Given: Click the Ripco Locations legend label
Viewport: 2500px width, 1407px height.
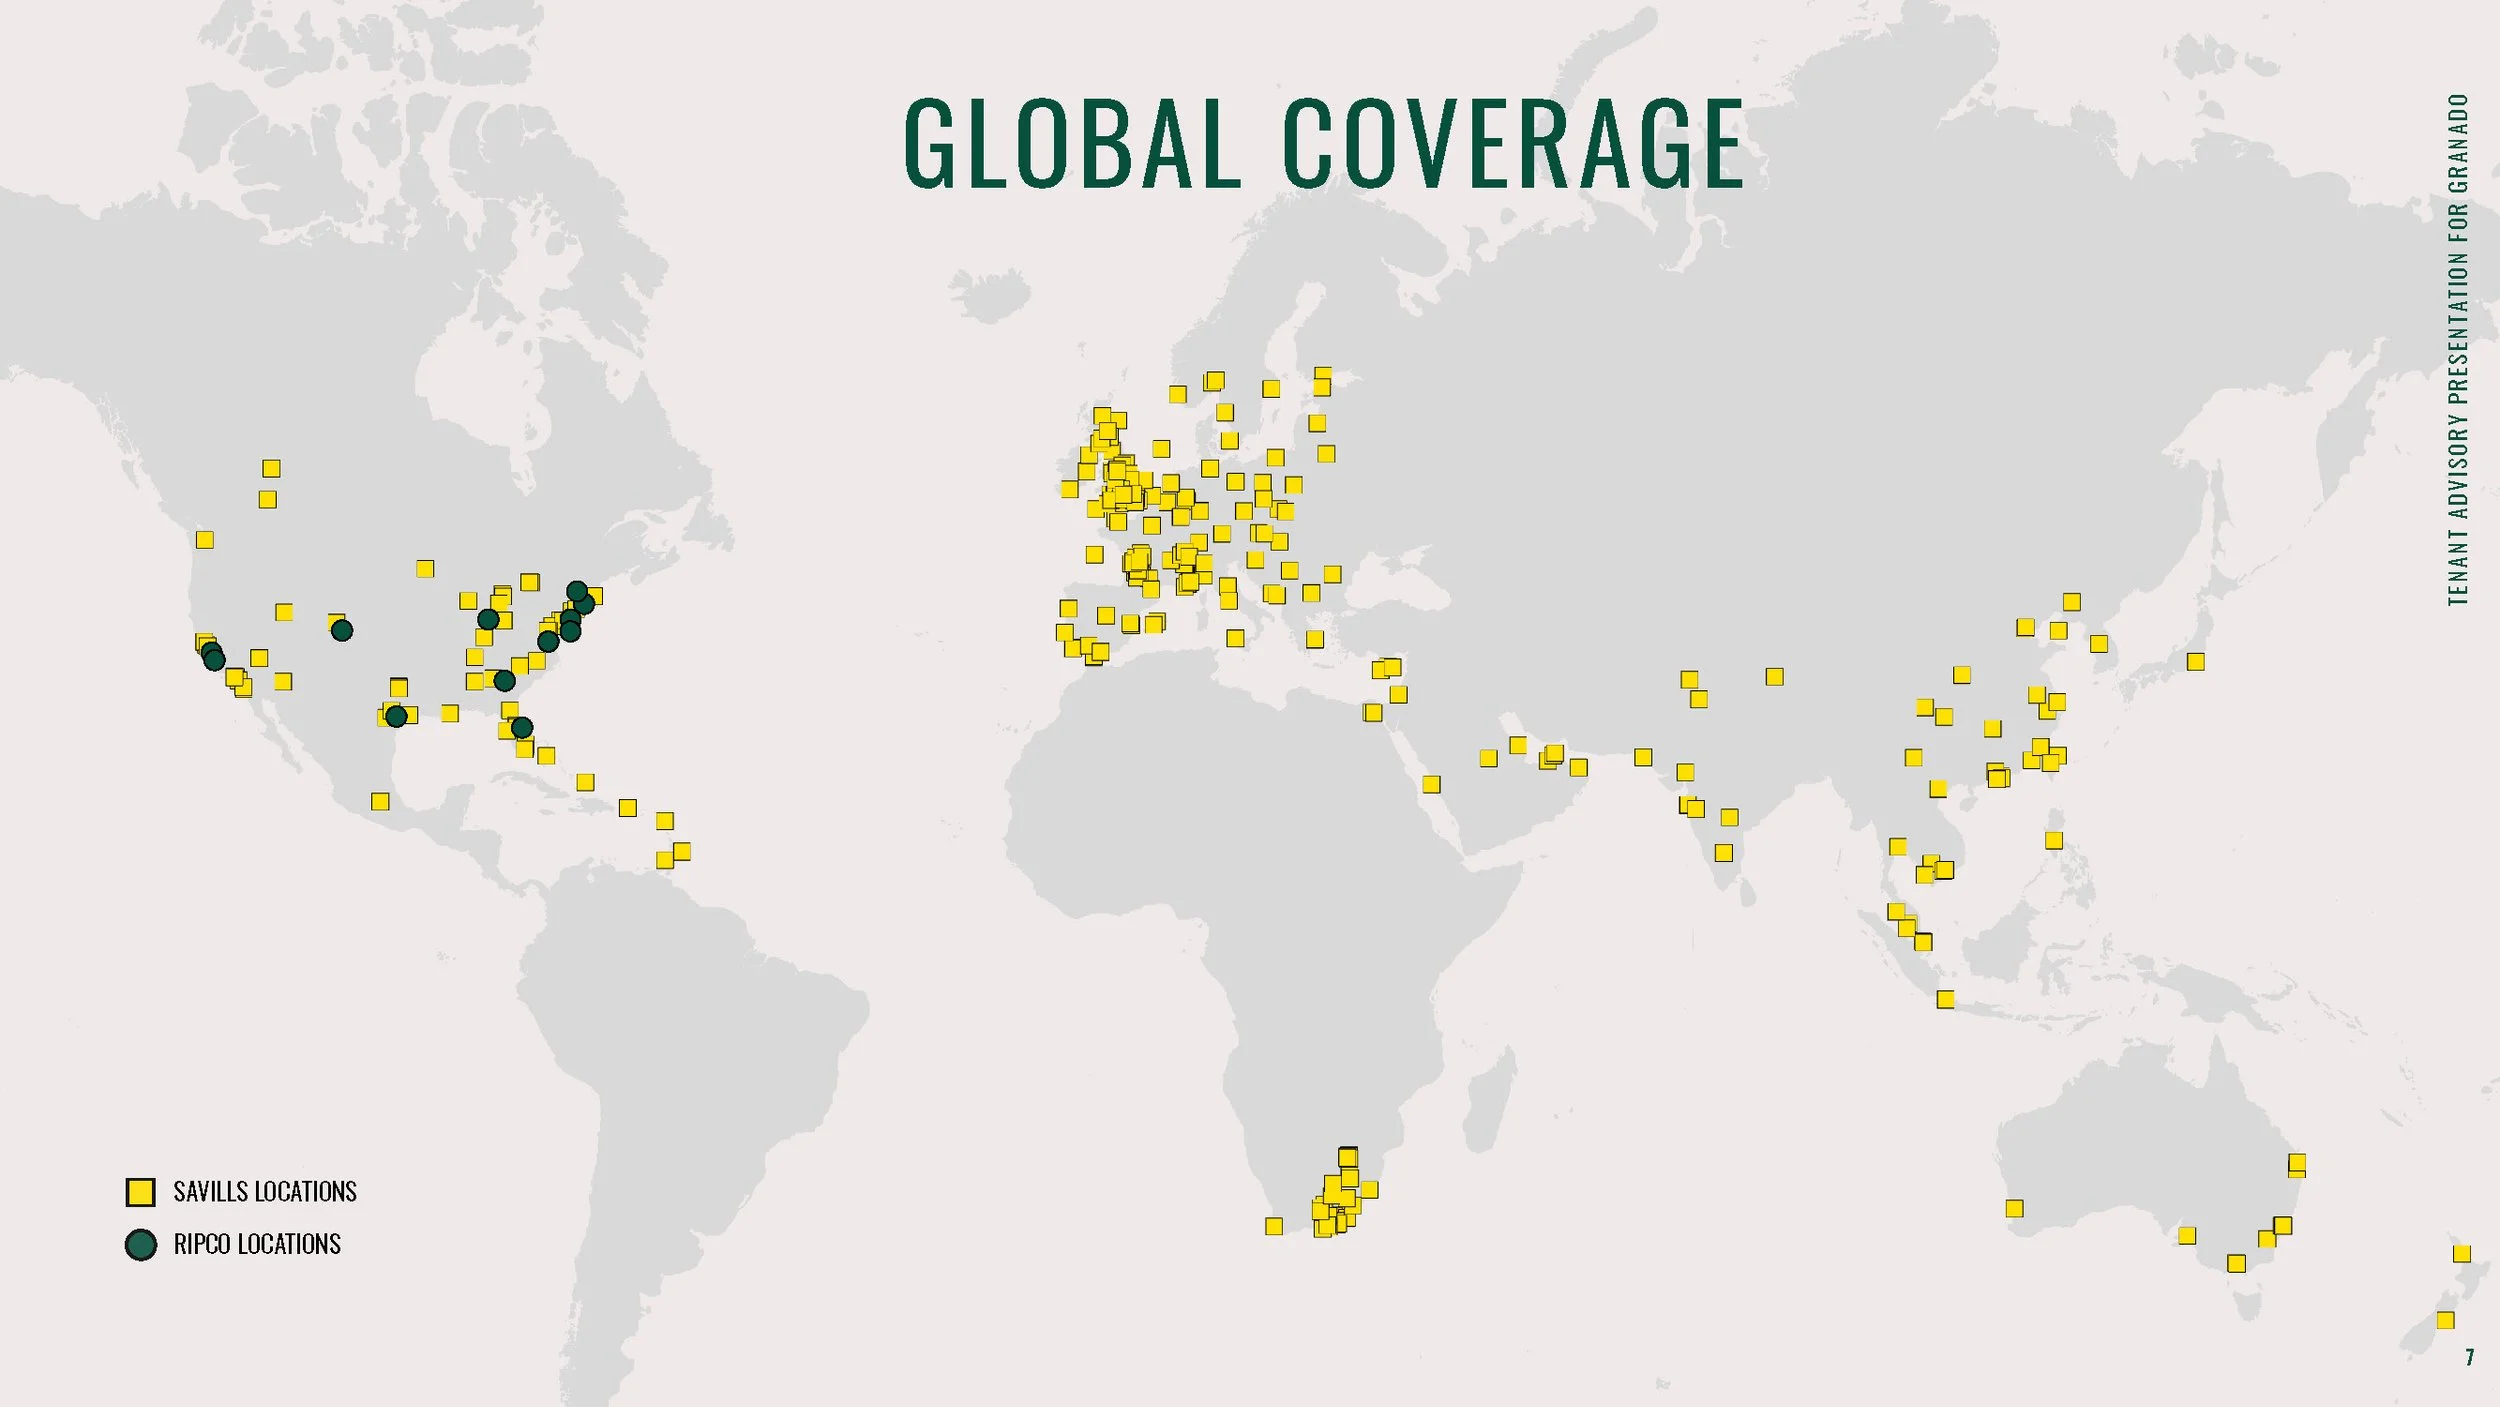Looking at the screenshot, I should tap(257, 1244).
